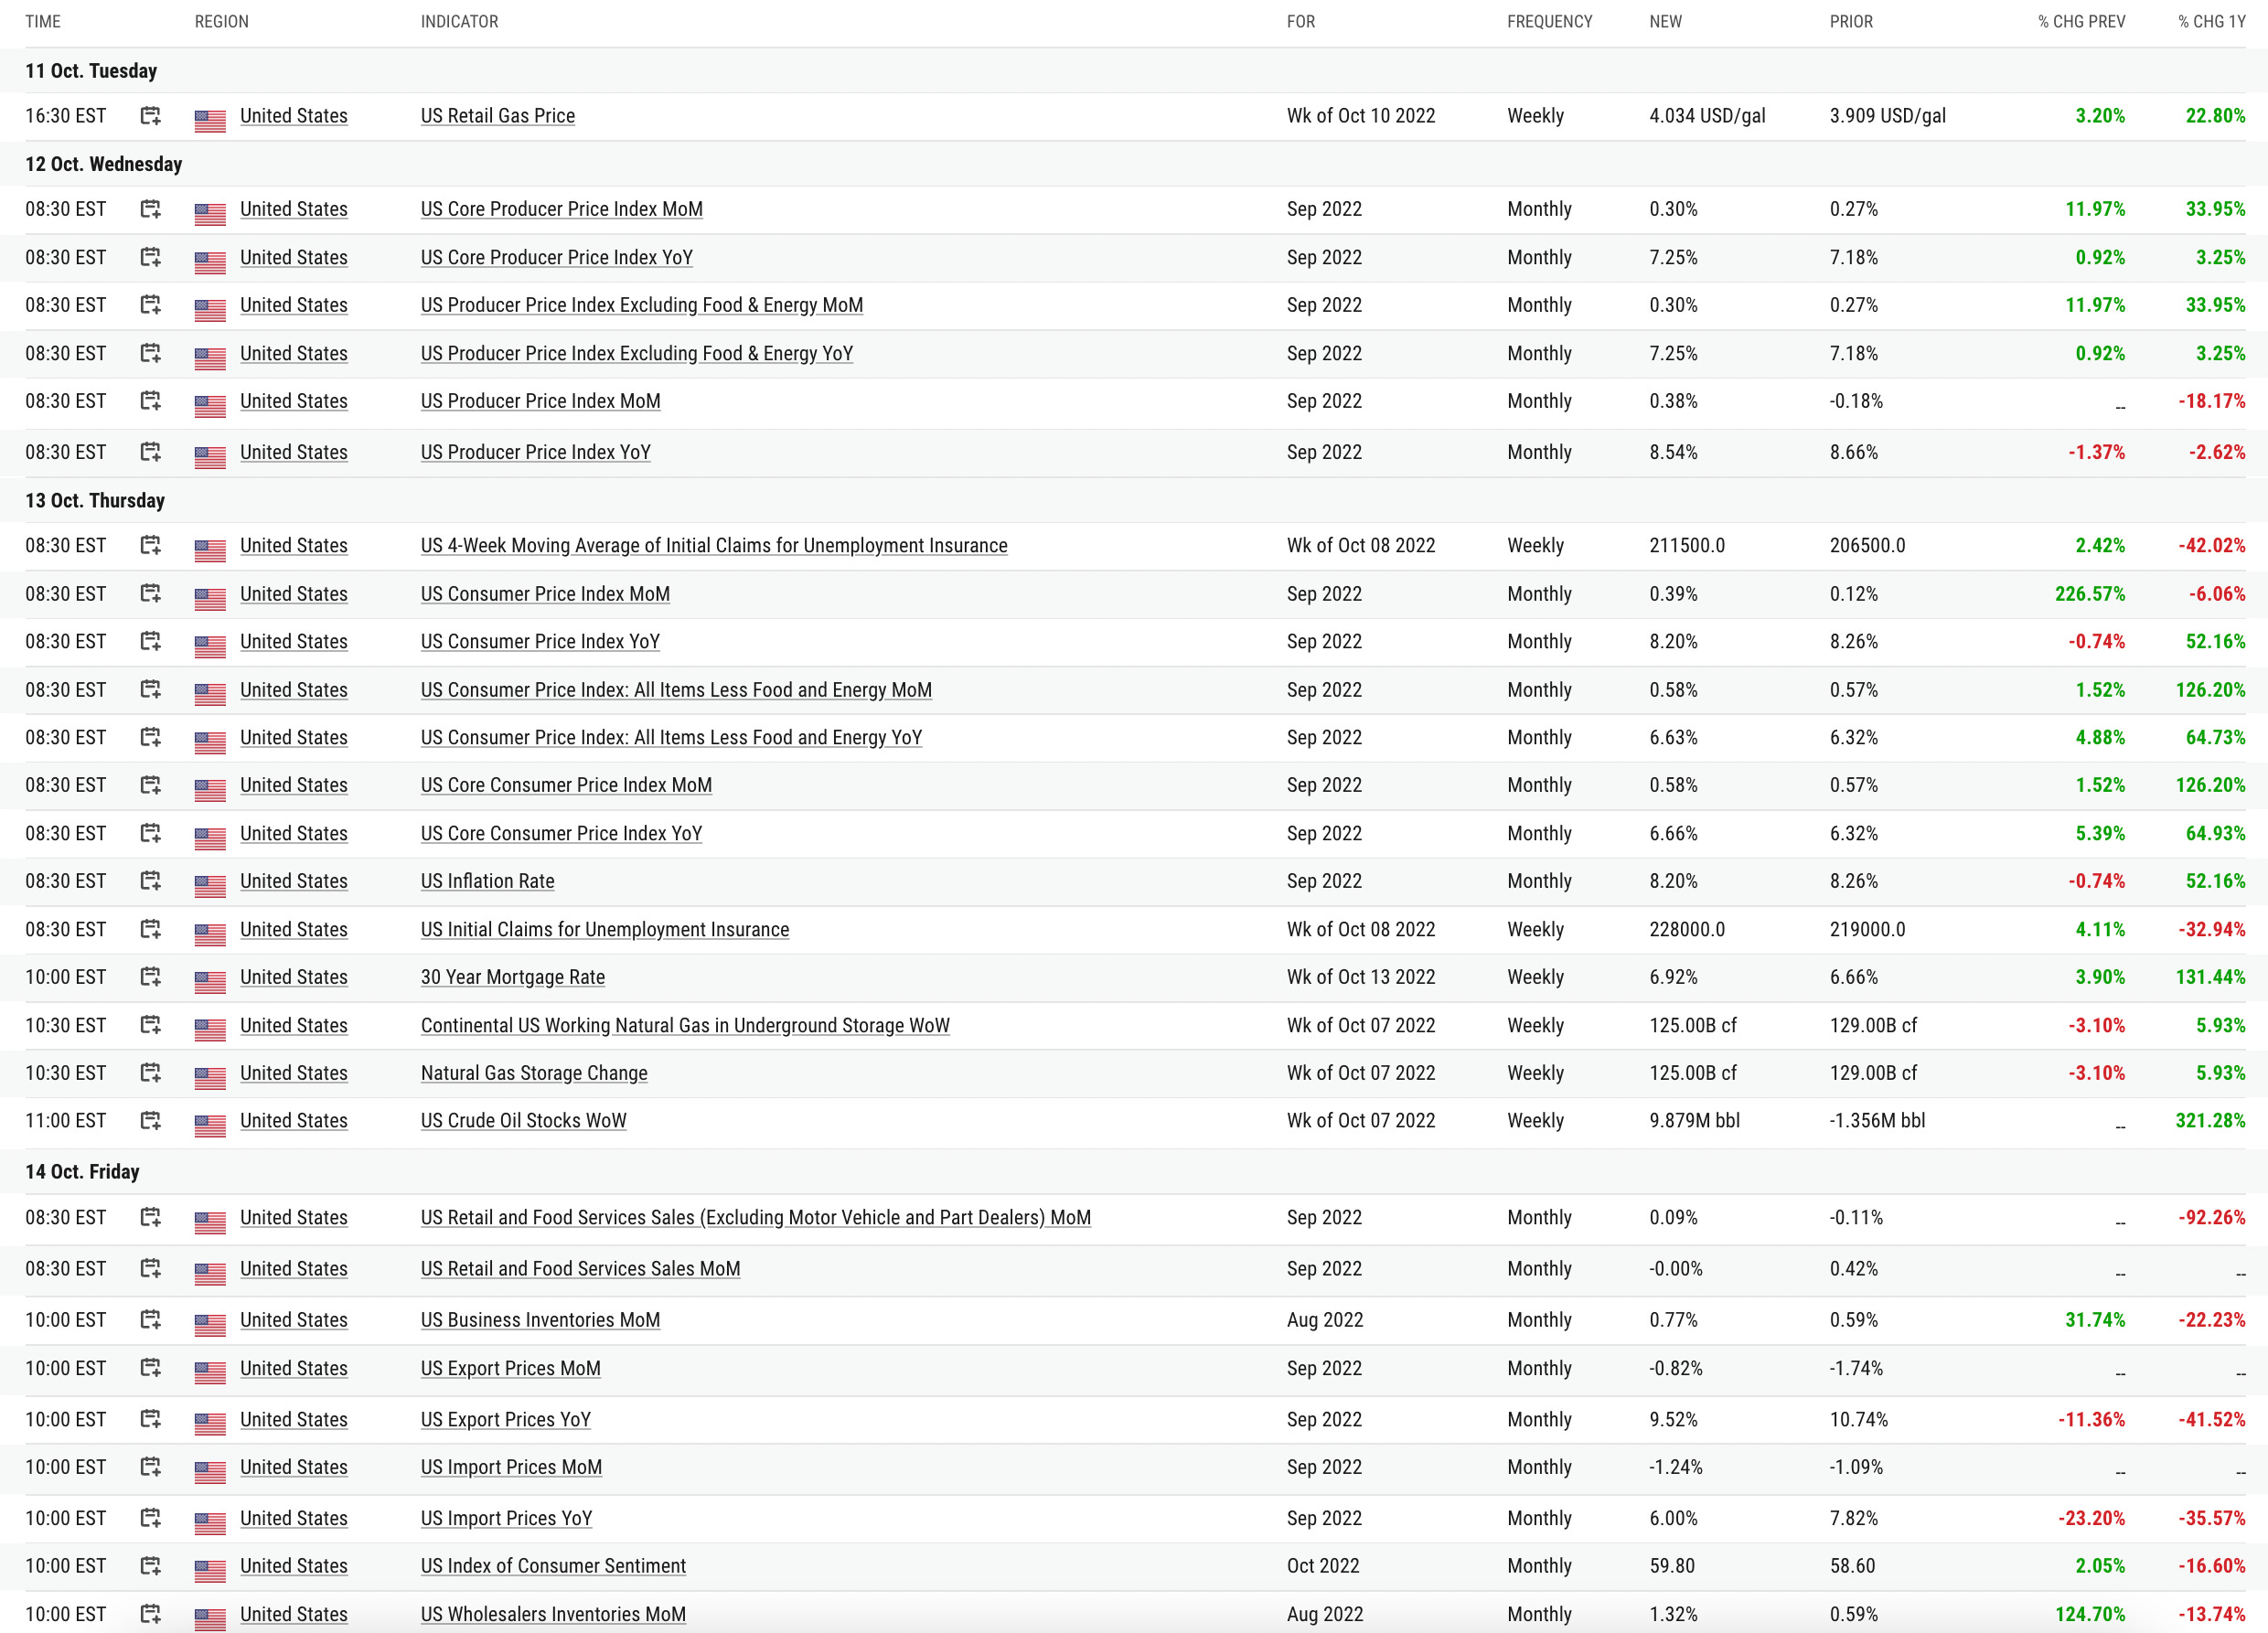Click the 321.28% value in Crude Oil Stocks row
Viewport: 2268px width, 1633px height.
(x=2210, y=1121)
